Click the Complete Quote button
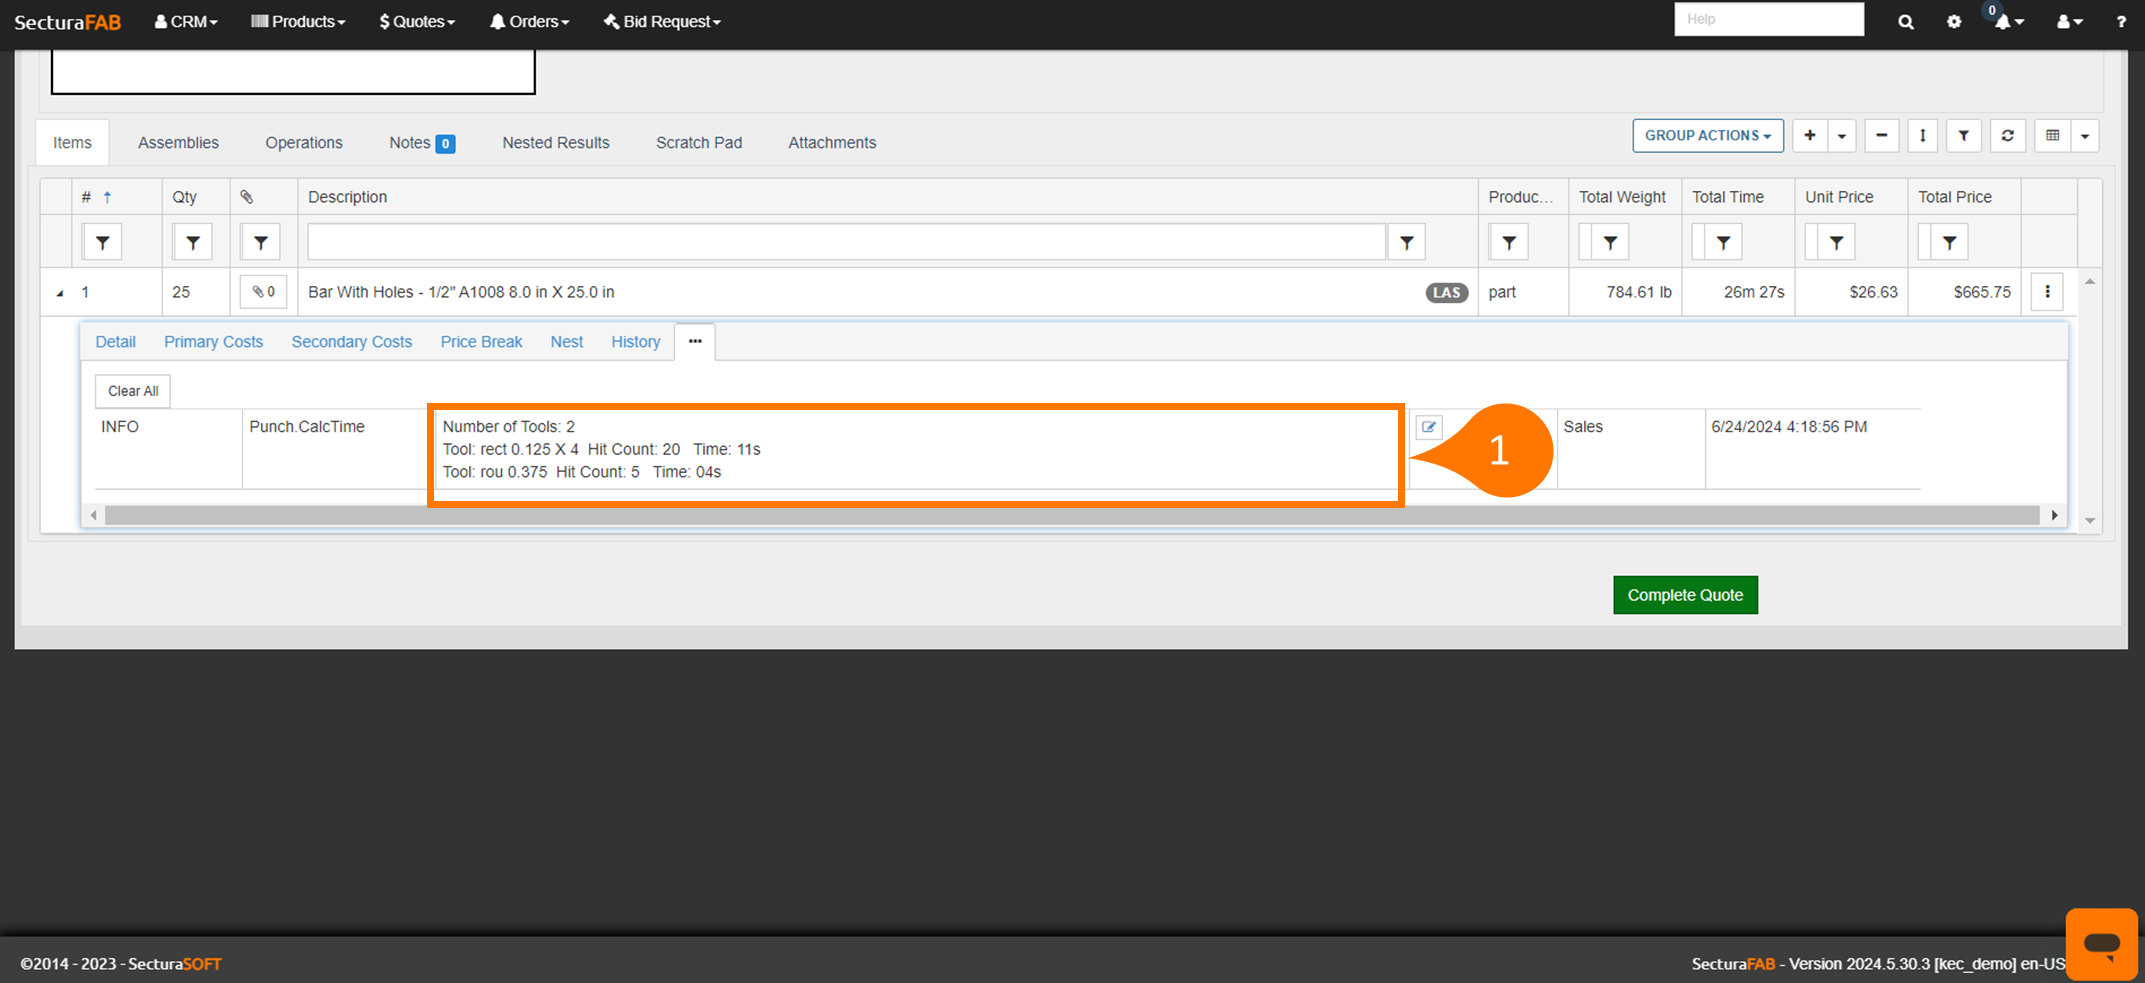The height and width of the screenshot is (983, 2145). click(1684, 595)
